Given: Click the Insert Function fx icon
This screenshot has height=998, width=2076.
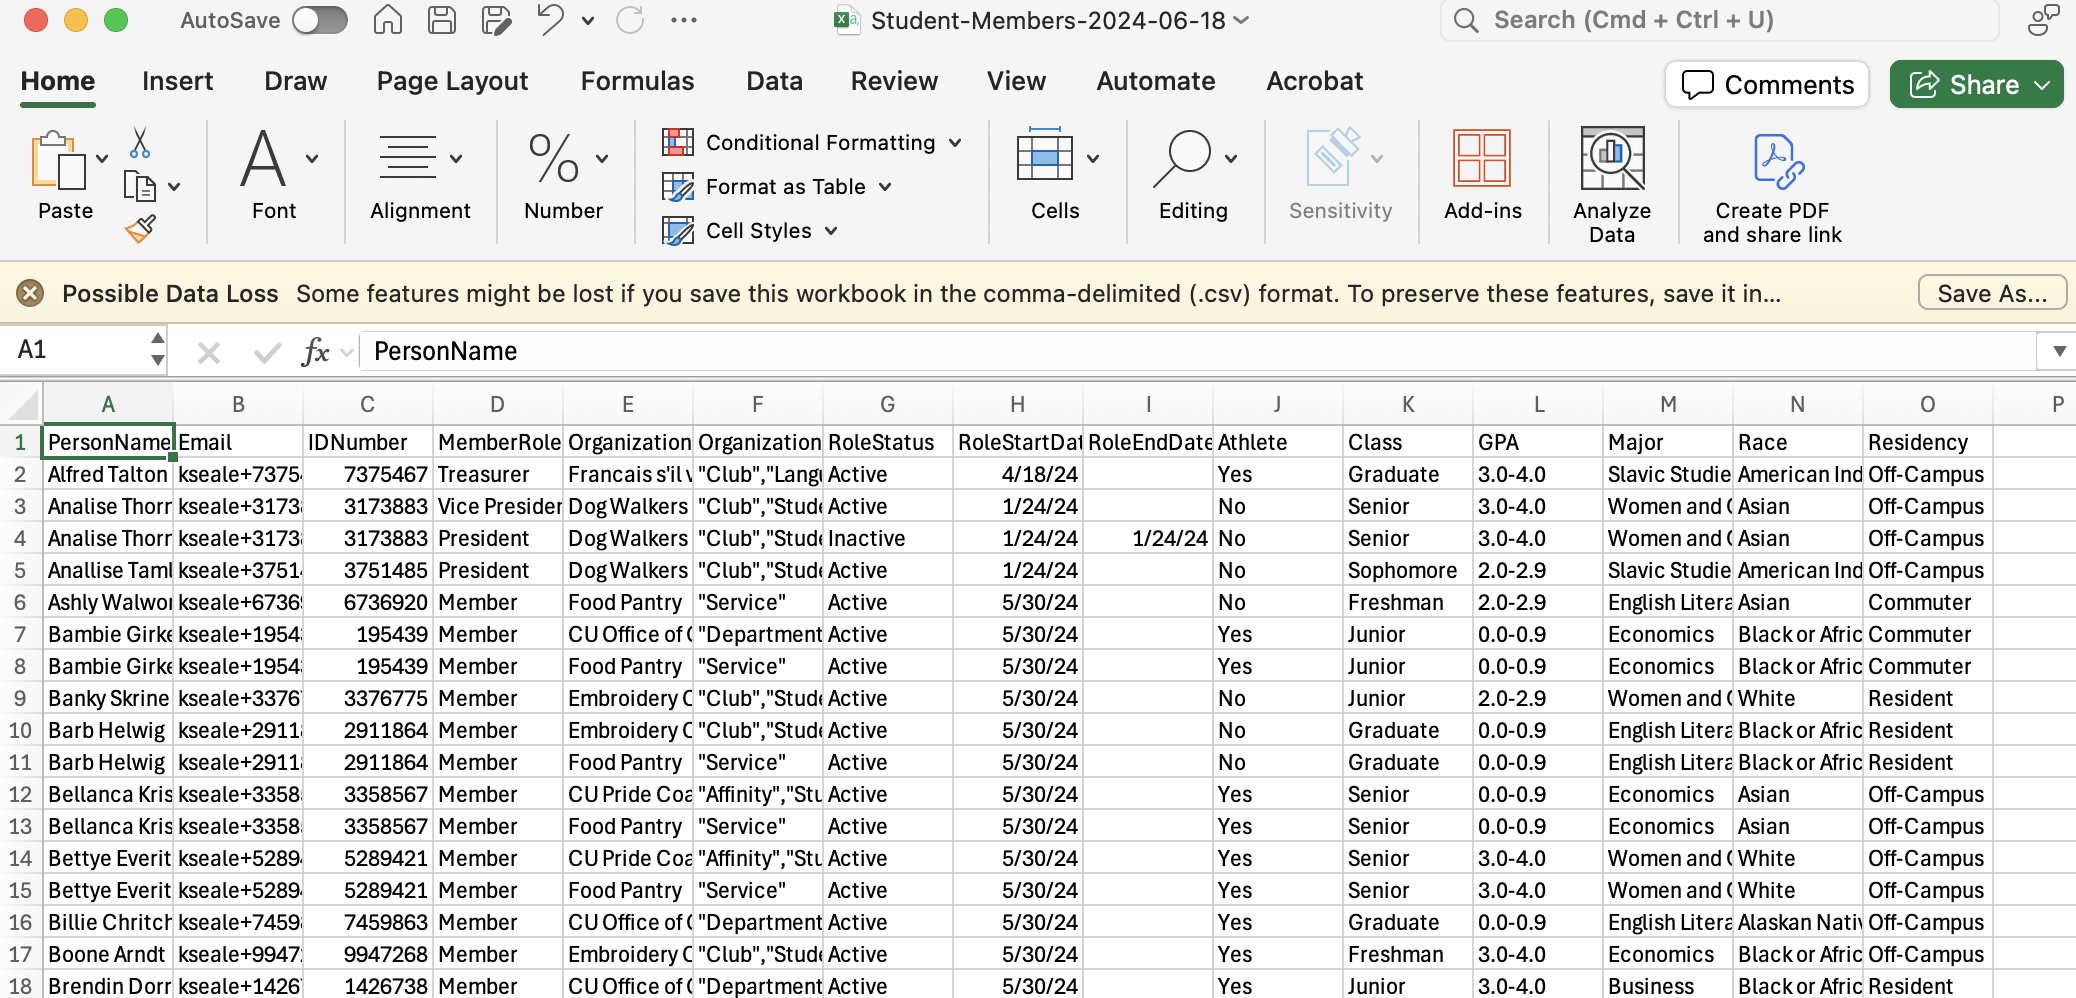Looking at the screenshot, I should (x=315, y=352).
